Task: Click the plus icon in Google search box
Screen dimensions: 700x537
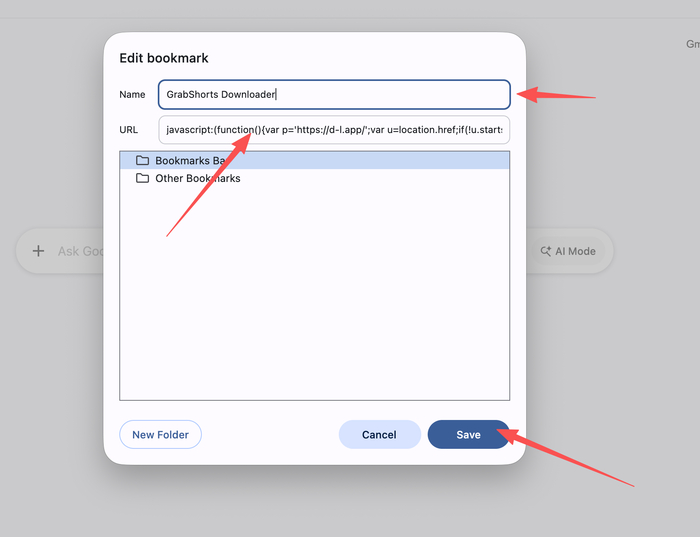Action: [x=38, y=251]
